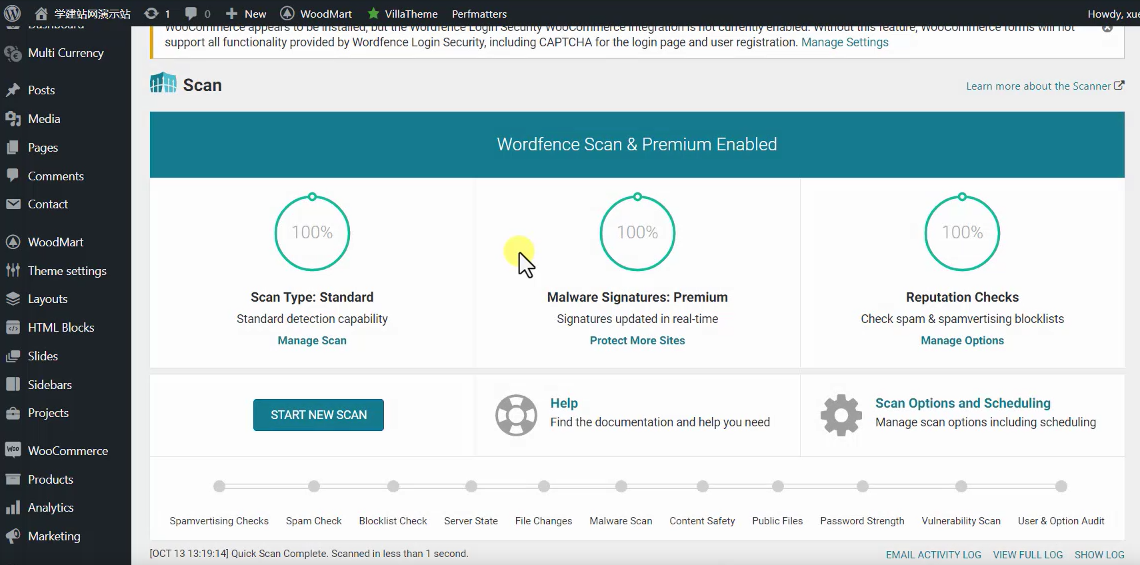This screenshot has height=565, width=1140.
Task: Dismiss the WooCommerce integration notice
Action: [x=1107, y=28]
